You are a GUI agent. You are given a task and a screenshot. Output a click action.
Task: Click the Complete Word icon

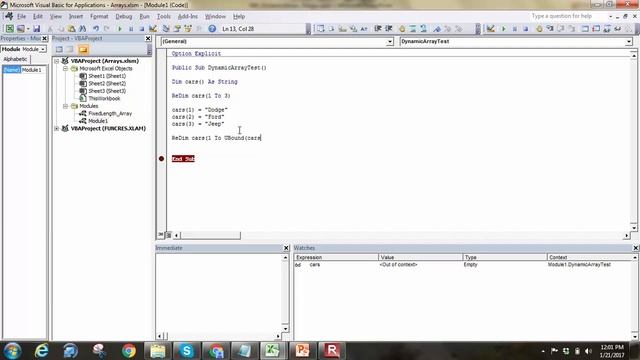pos(364,29)
